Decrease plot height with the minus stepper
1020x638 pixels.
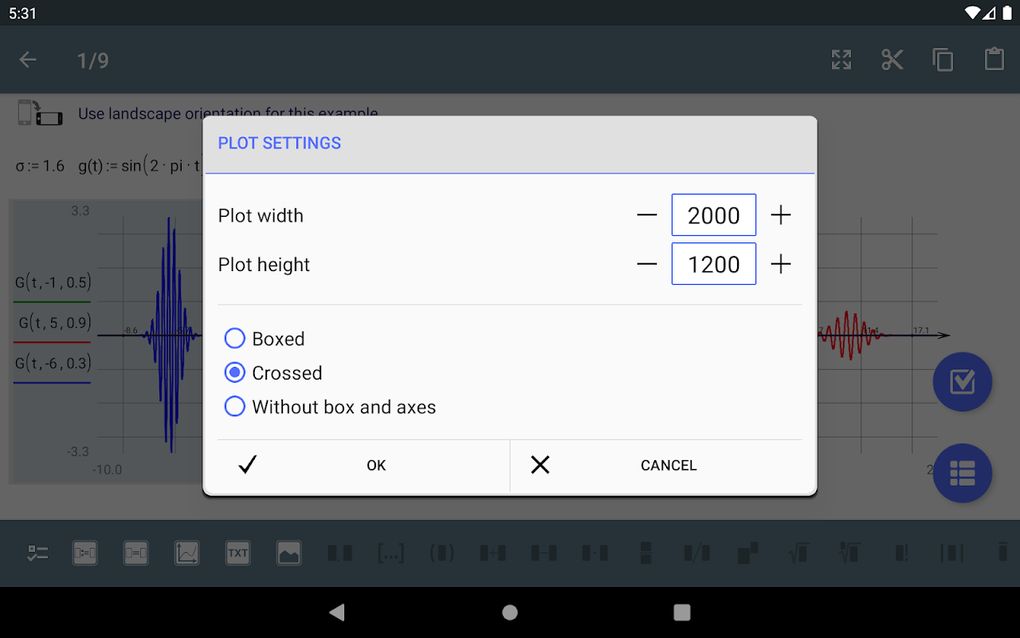pyautogui.click(x=646, y=263)
